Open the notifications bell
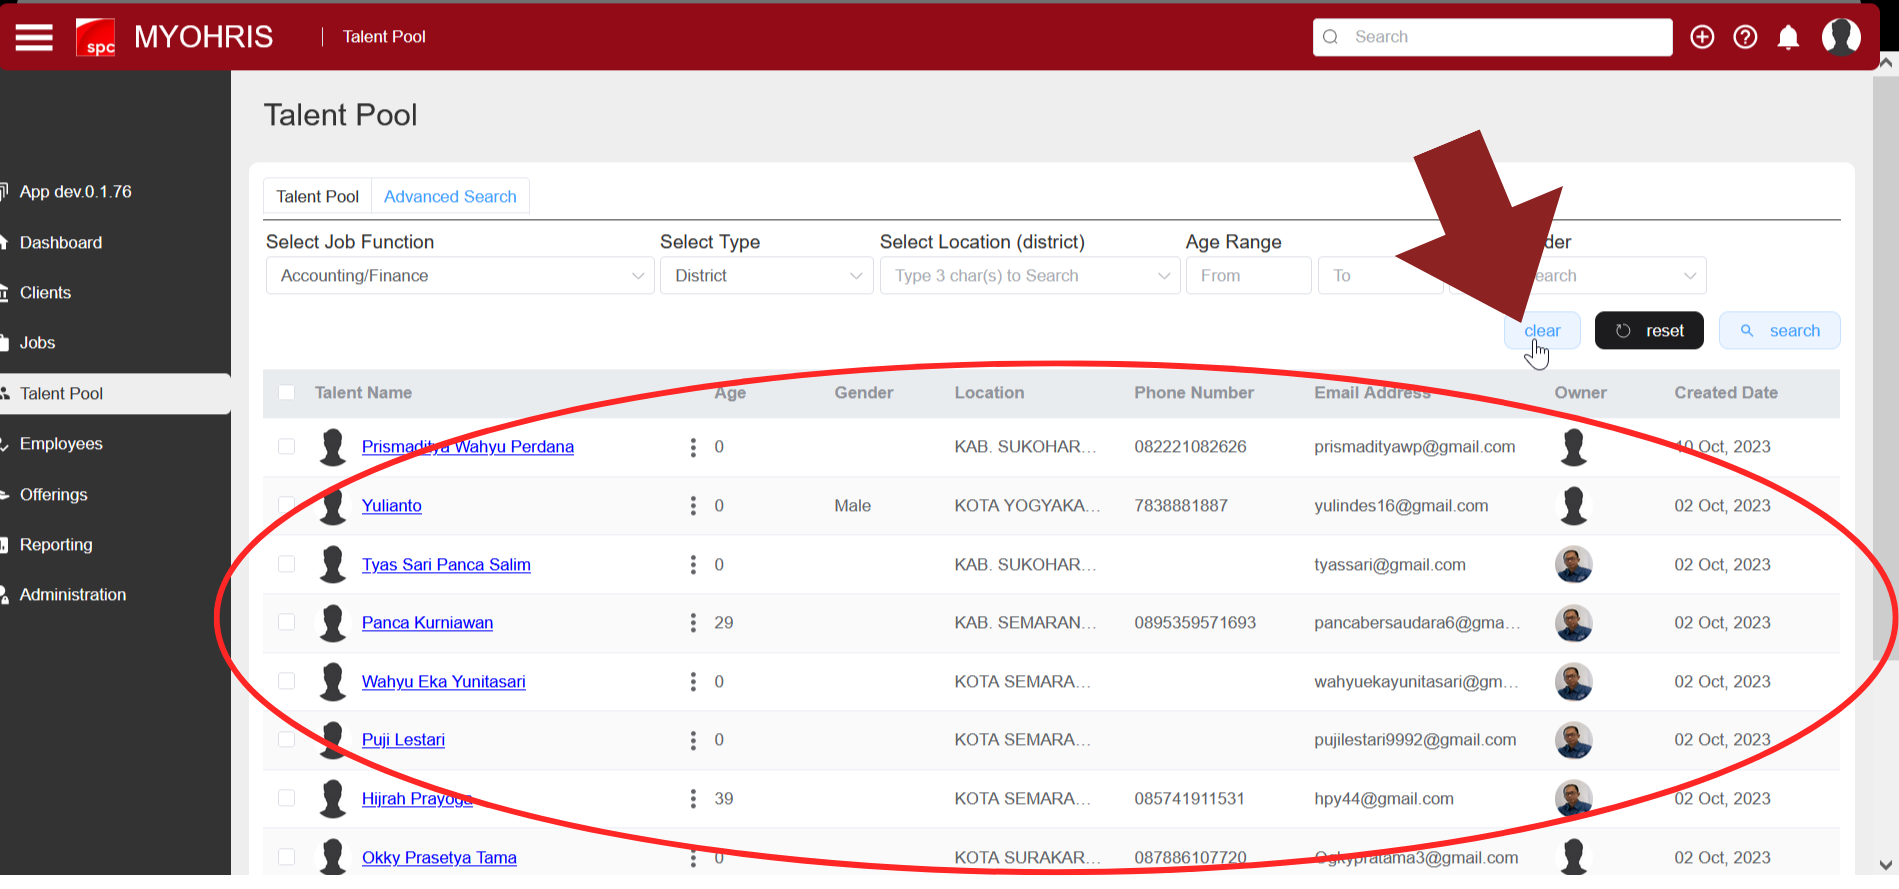The height and width of the screenshot is (889, 1899). (x=1788, y=37)
